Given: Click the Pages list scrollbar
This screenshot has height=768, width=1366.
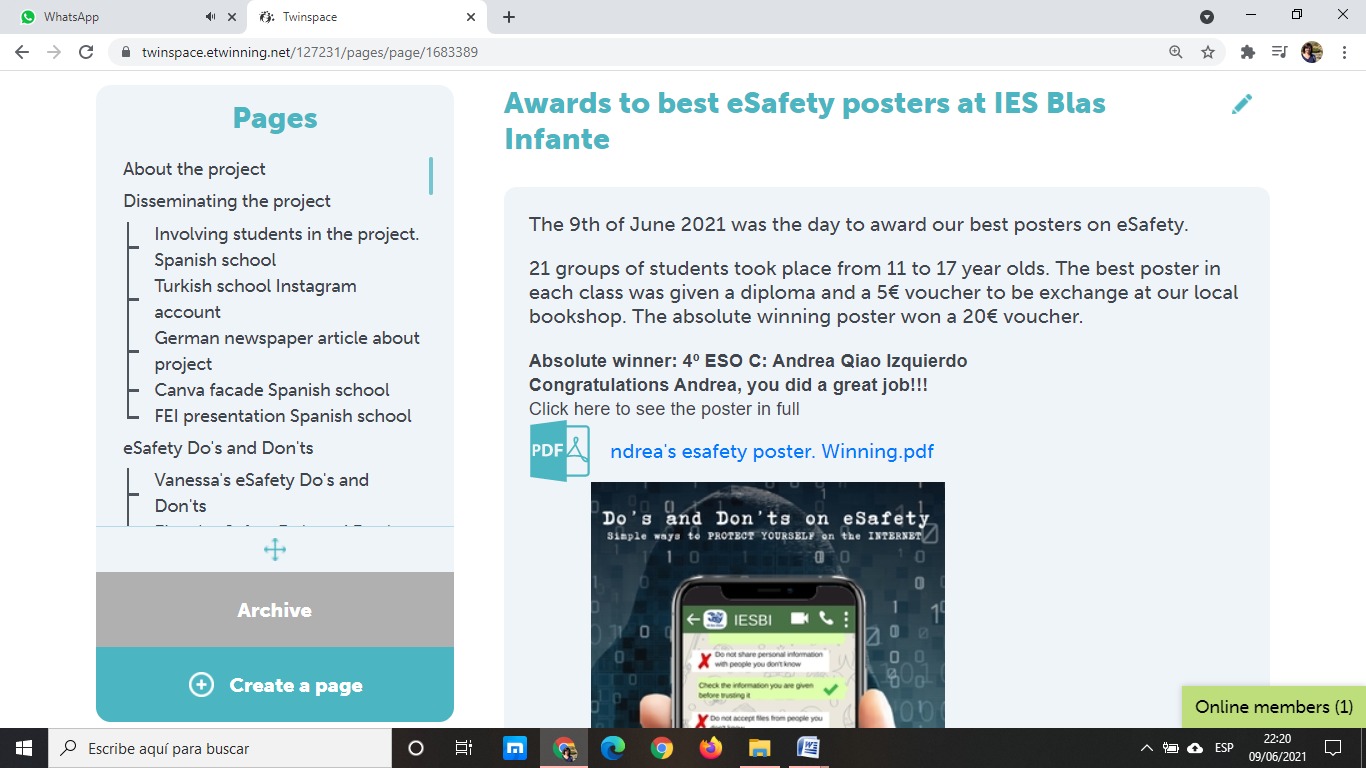Looking at the screenshot, I should [431, 176].
